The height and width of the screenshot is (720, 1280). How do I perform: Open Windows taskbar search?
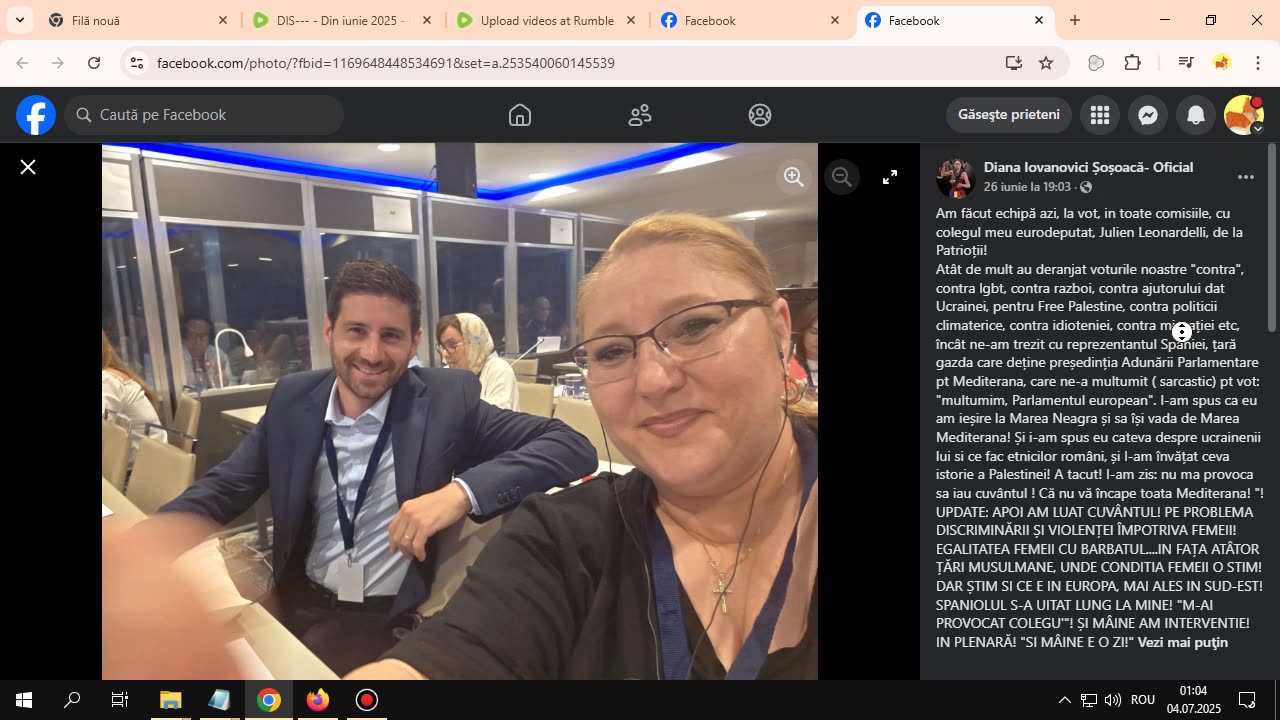coord(72,700)
